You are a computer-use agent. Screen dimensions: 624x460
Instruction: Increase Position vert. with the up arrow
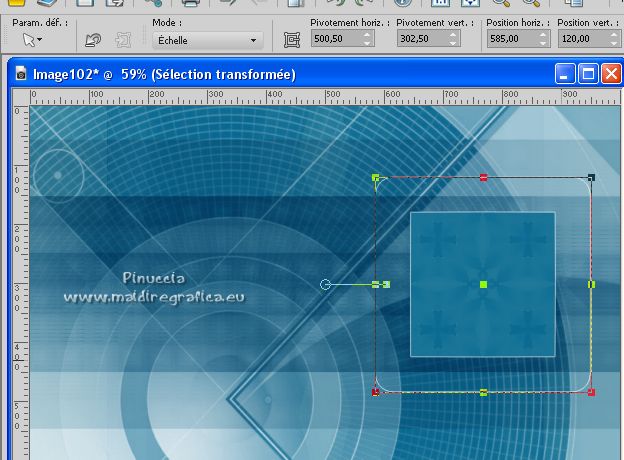click(614, 35)
